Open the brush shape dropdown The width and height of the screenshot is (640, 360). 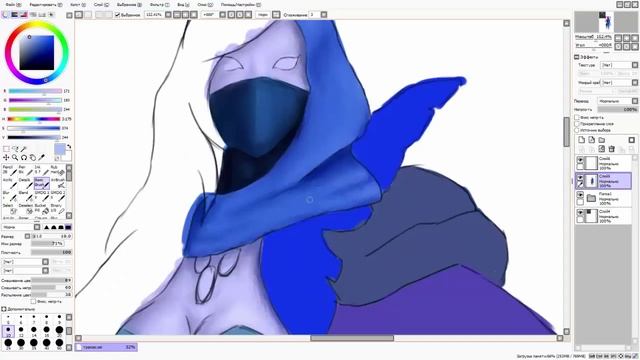click(25, 262)
